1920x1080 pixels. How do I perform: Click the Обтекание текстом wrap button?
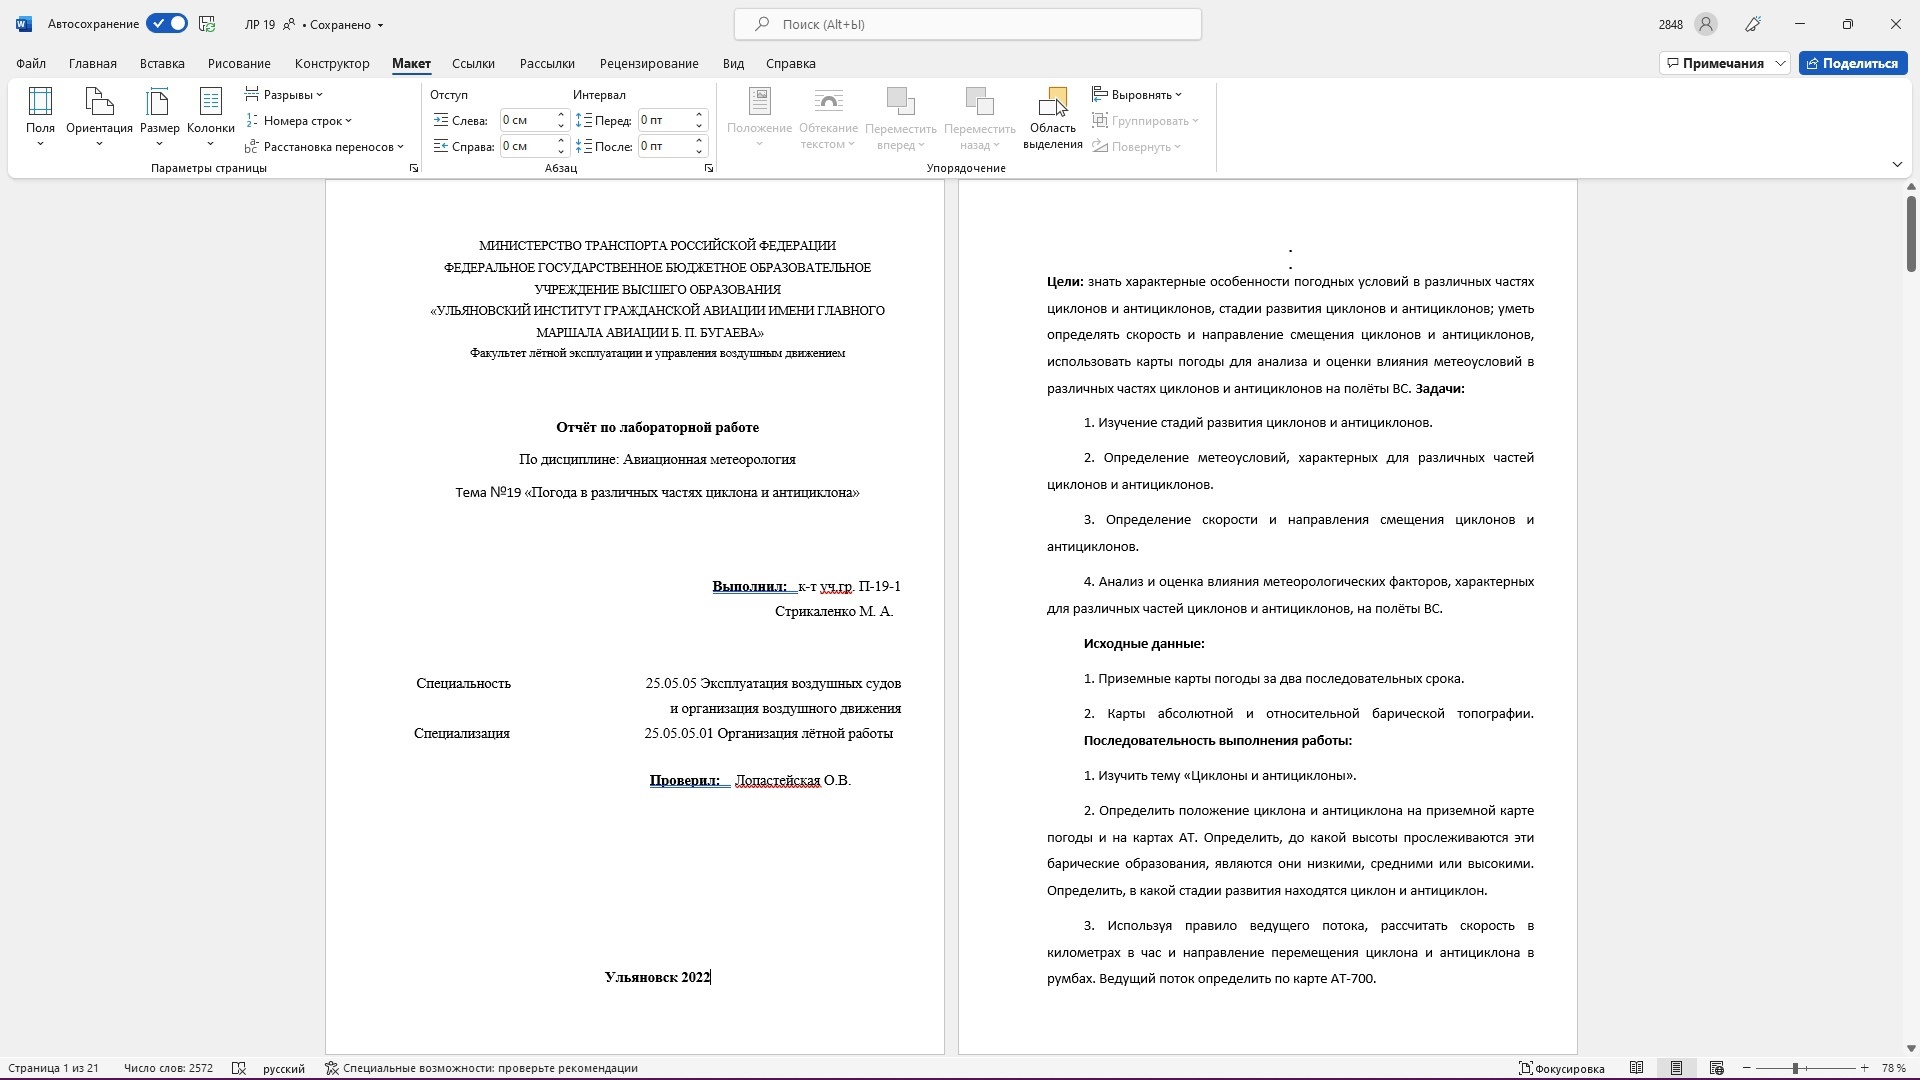pos(828,117)
